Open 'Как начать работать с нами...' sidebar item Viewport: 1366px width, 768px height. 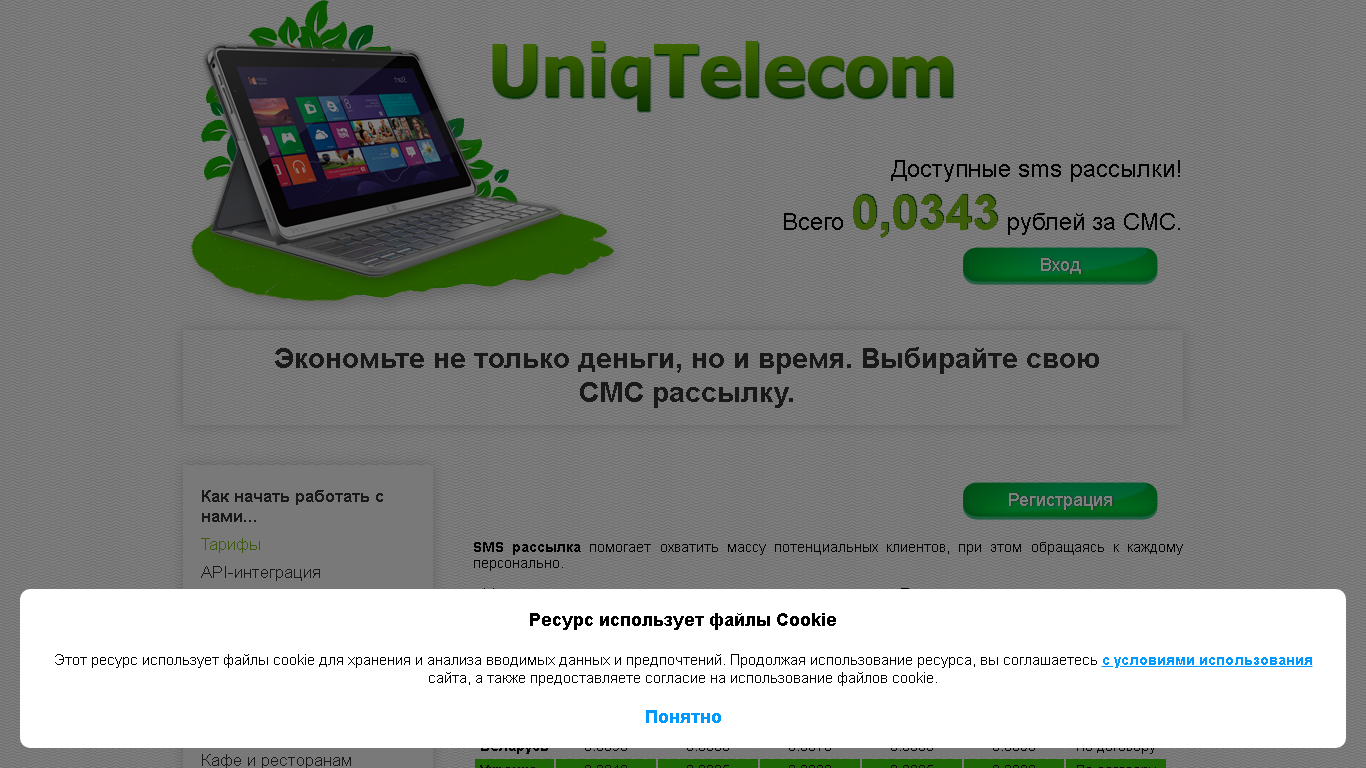tap(292, 506)
